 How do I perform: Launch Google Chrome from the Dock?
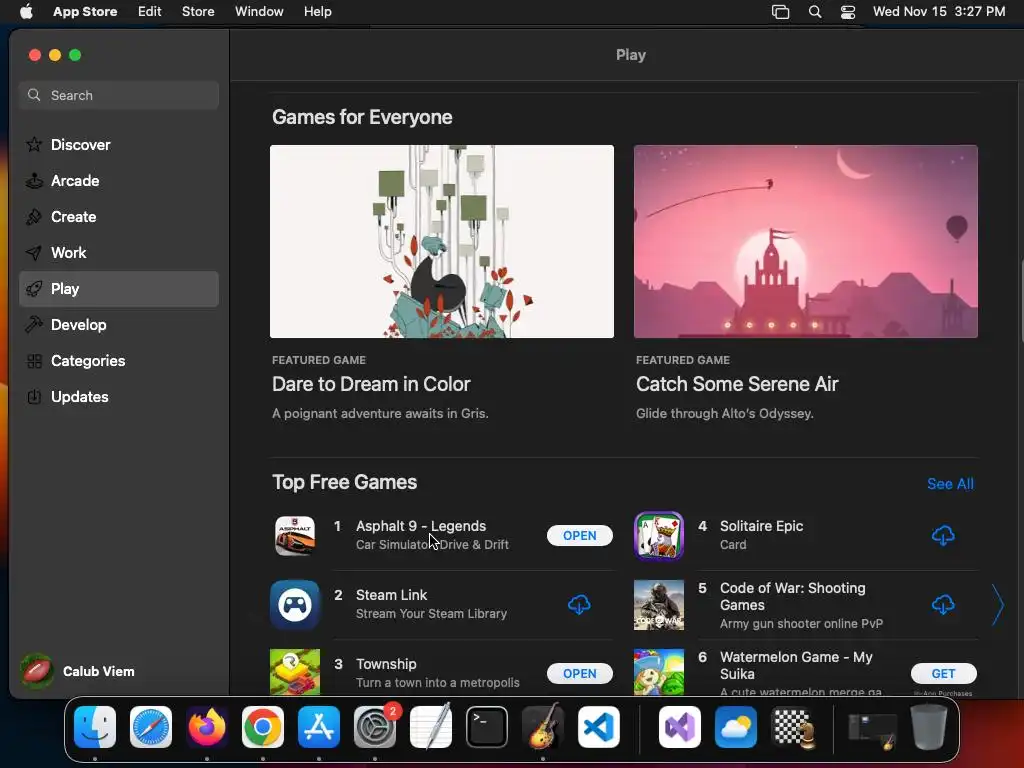pos(263,727)
